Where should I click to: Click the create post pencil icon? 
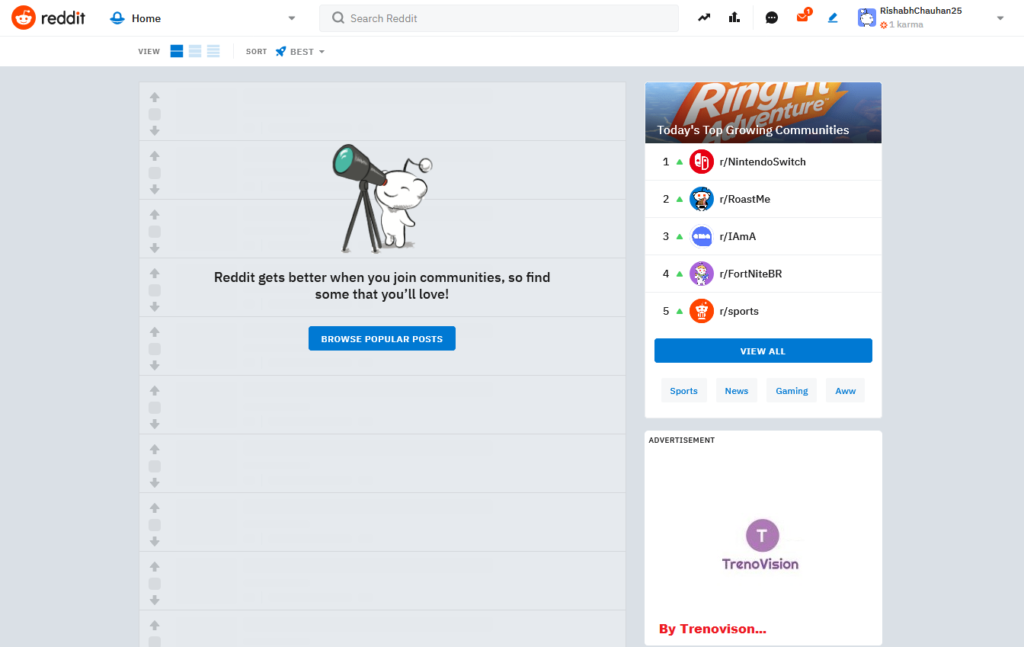click(x=833, y=18)
